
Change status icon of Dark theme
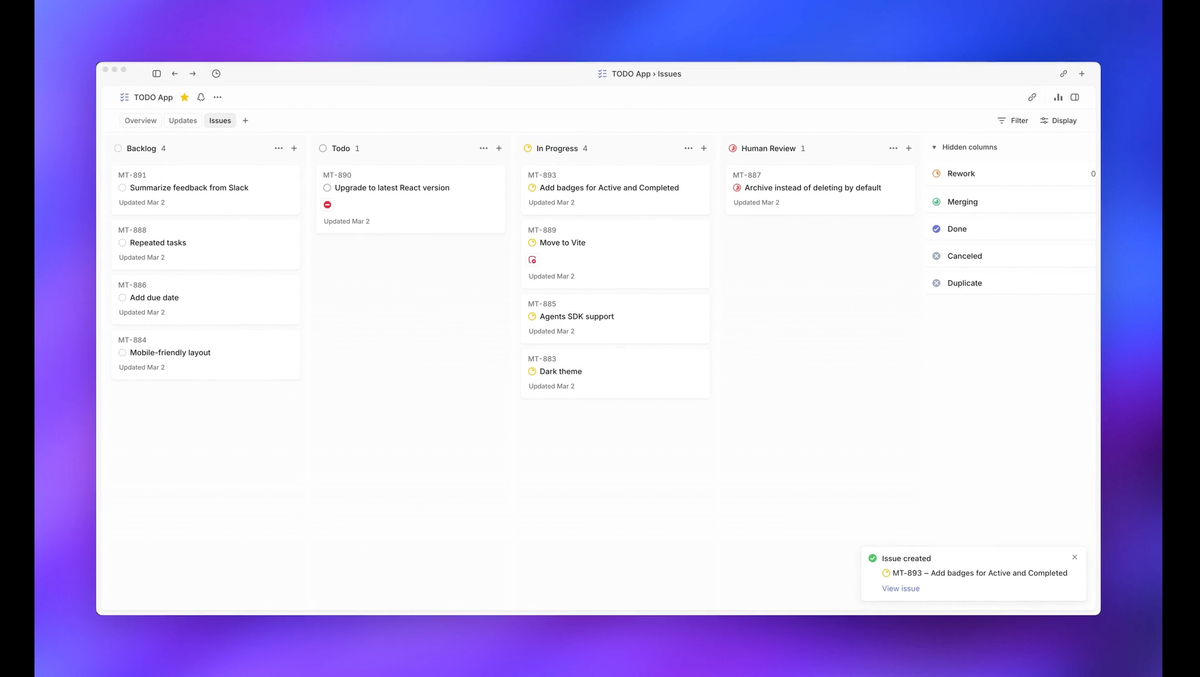[532, 372]
